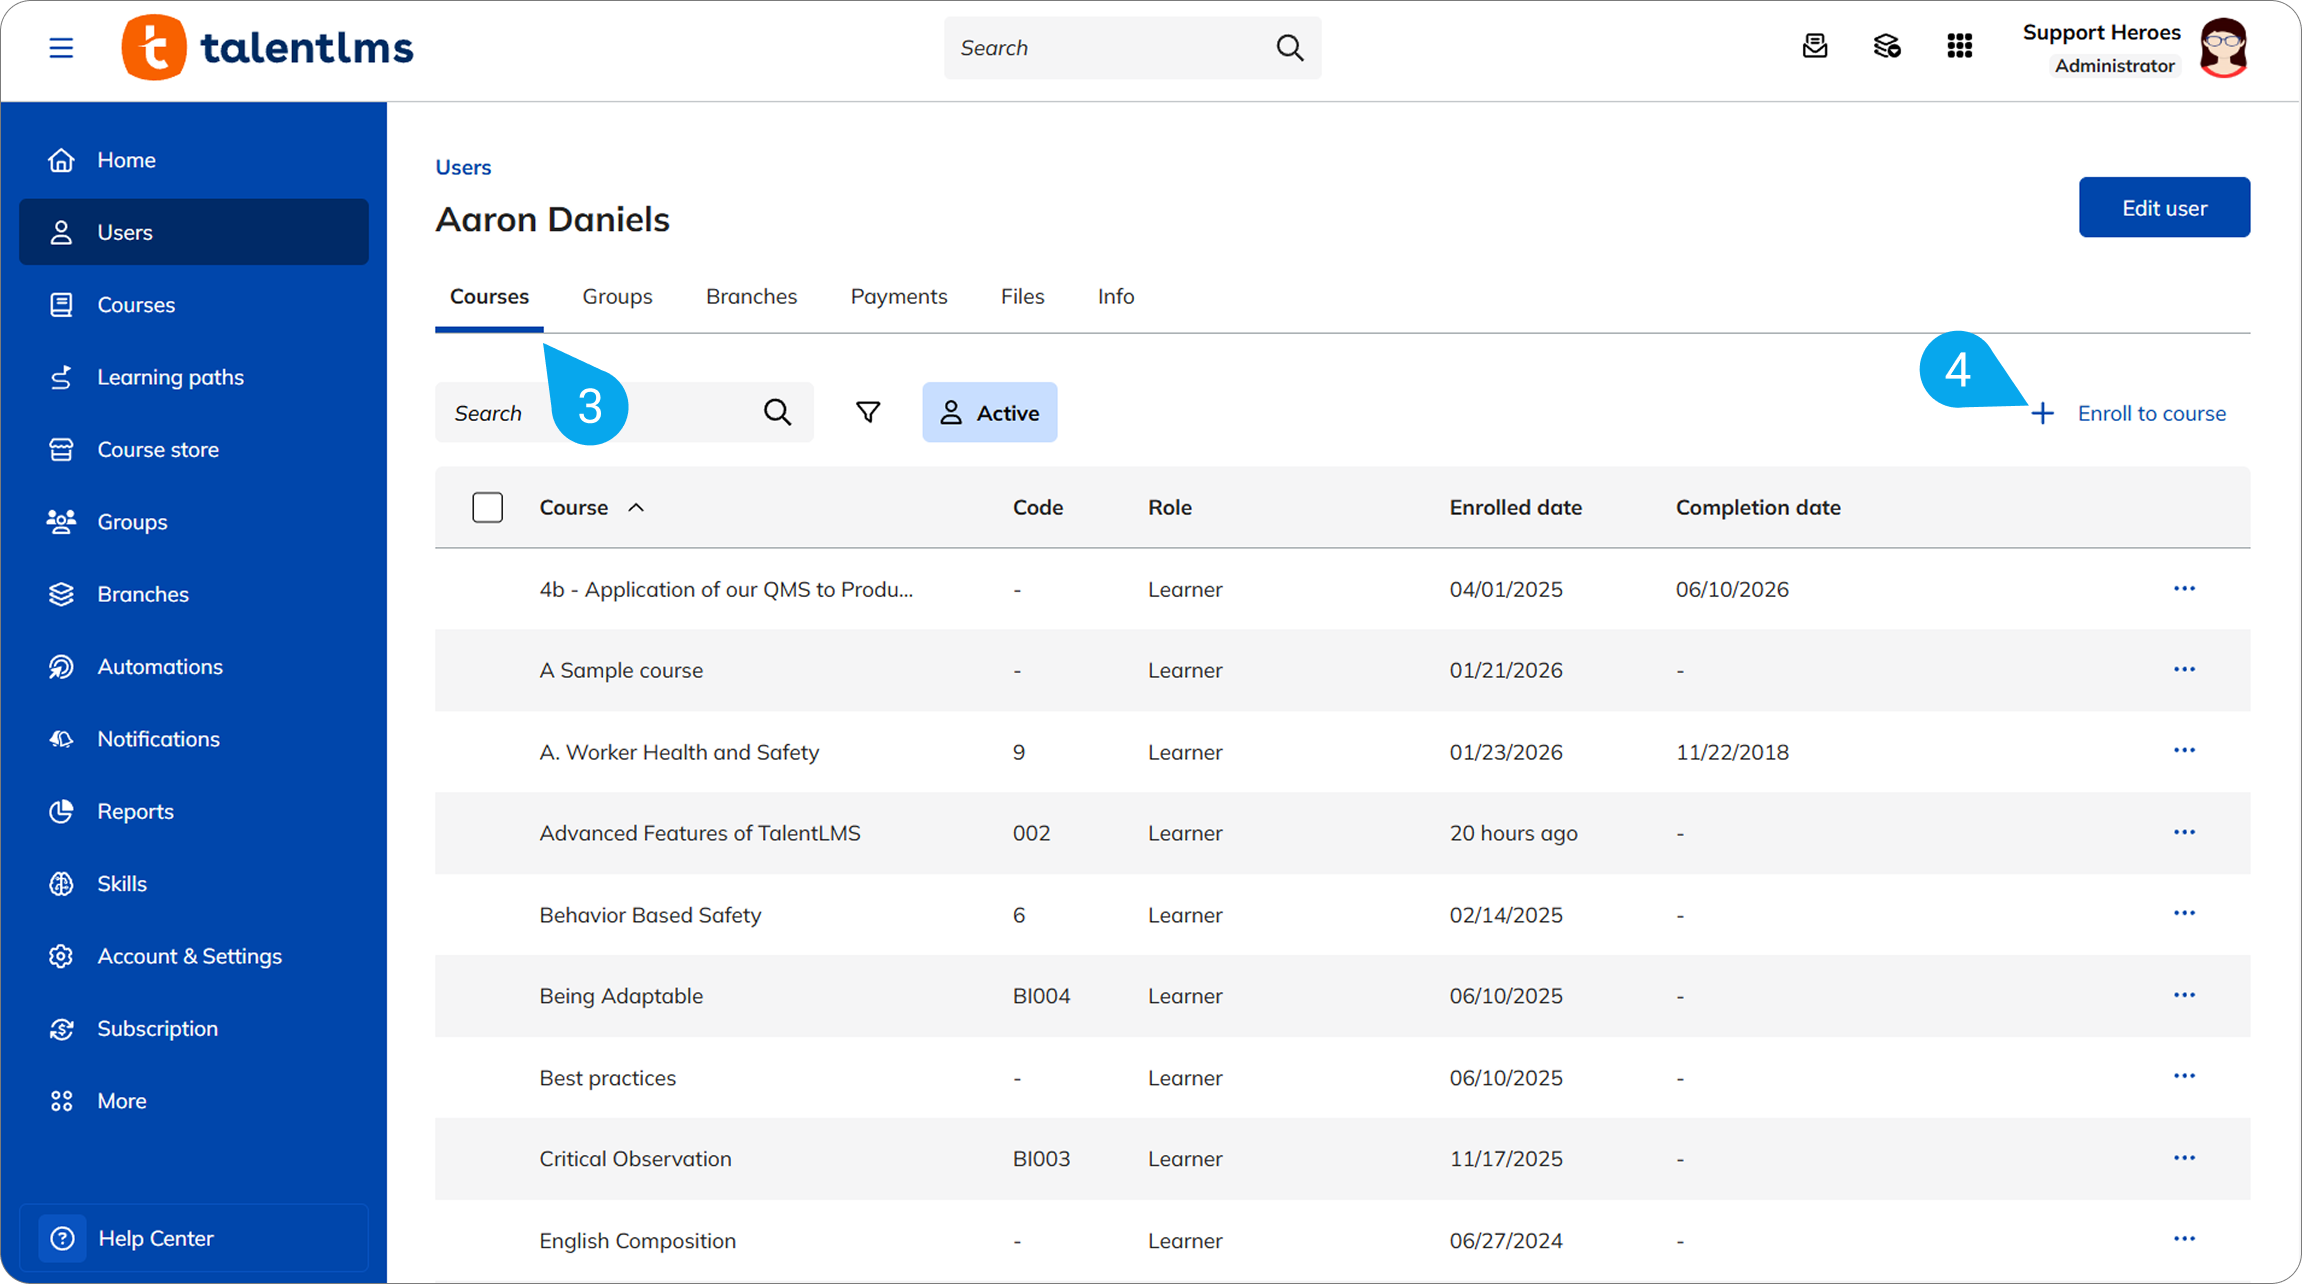Toggle the Active users filter
This screenshot has height=1284, width=2302.
pyautogui.click(x=989, y=412)
